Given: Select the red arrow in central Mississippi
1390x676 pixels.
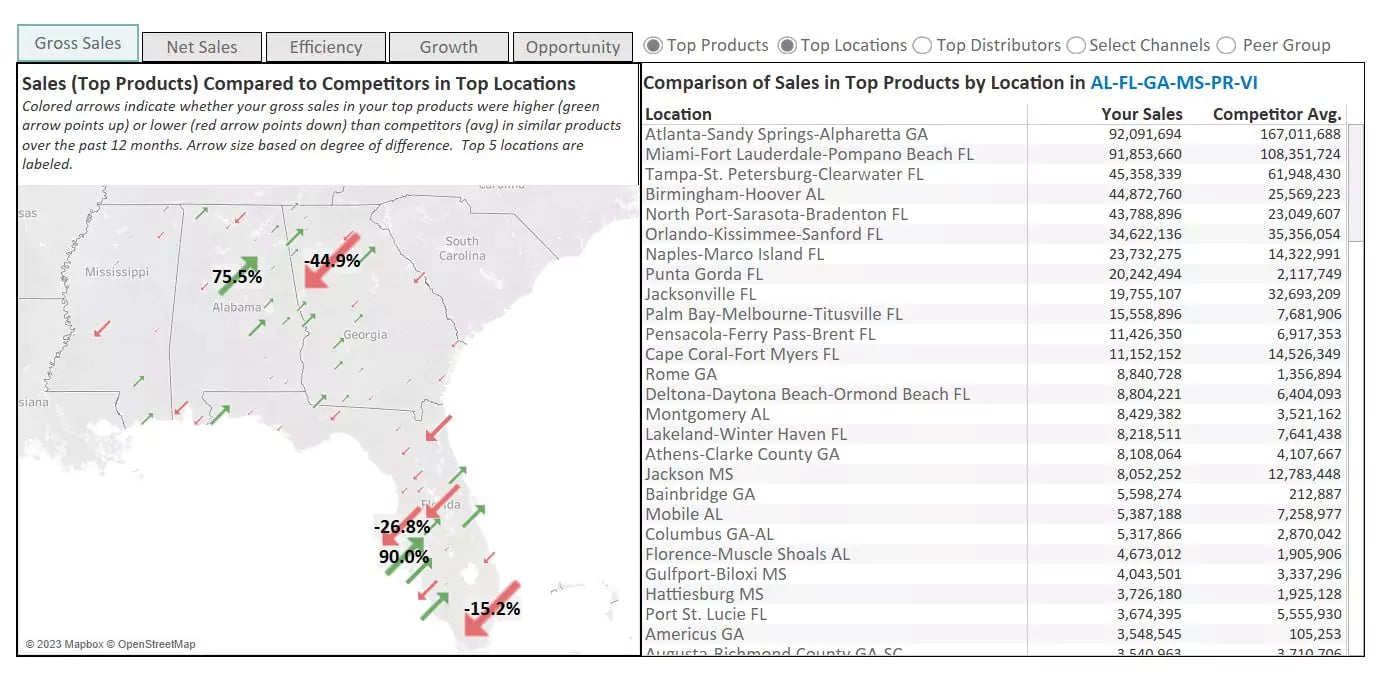Looking at the screenshot, I should pyautogui.click(x=102, y=328).
